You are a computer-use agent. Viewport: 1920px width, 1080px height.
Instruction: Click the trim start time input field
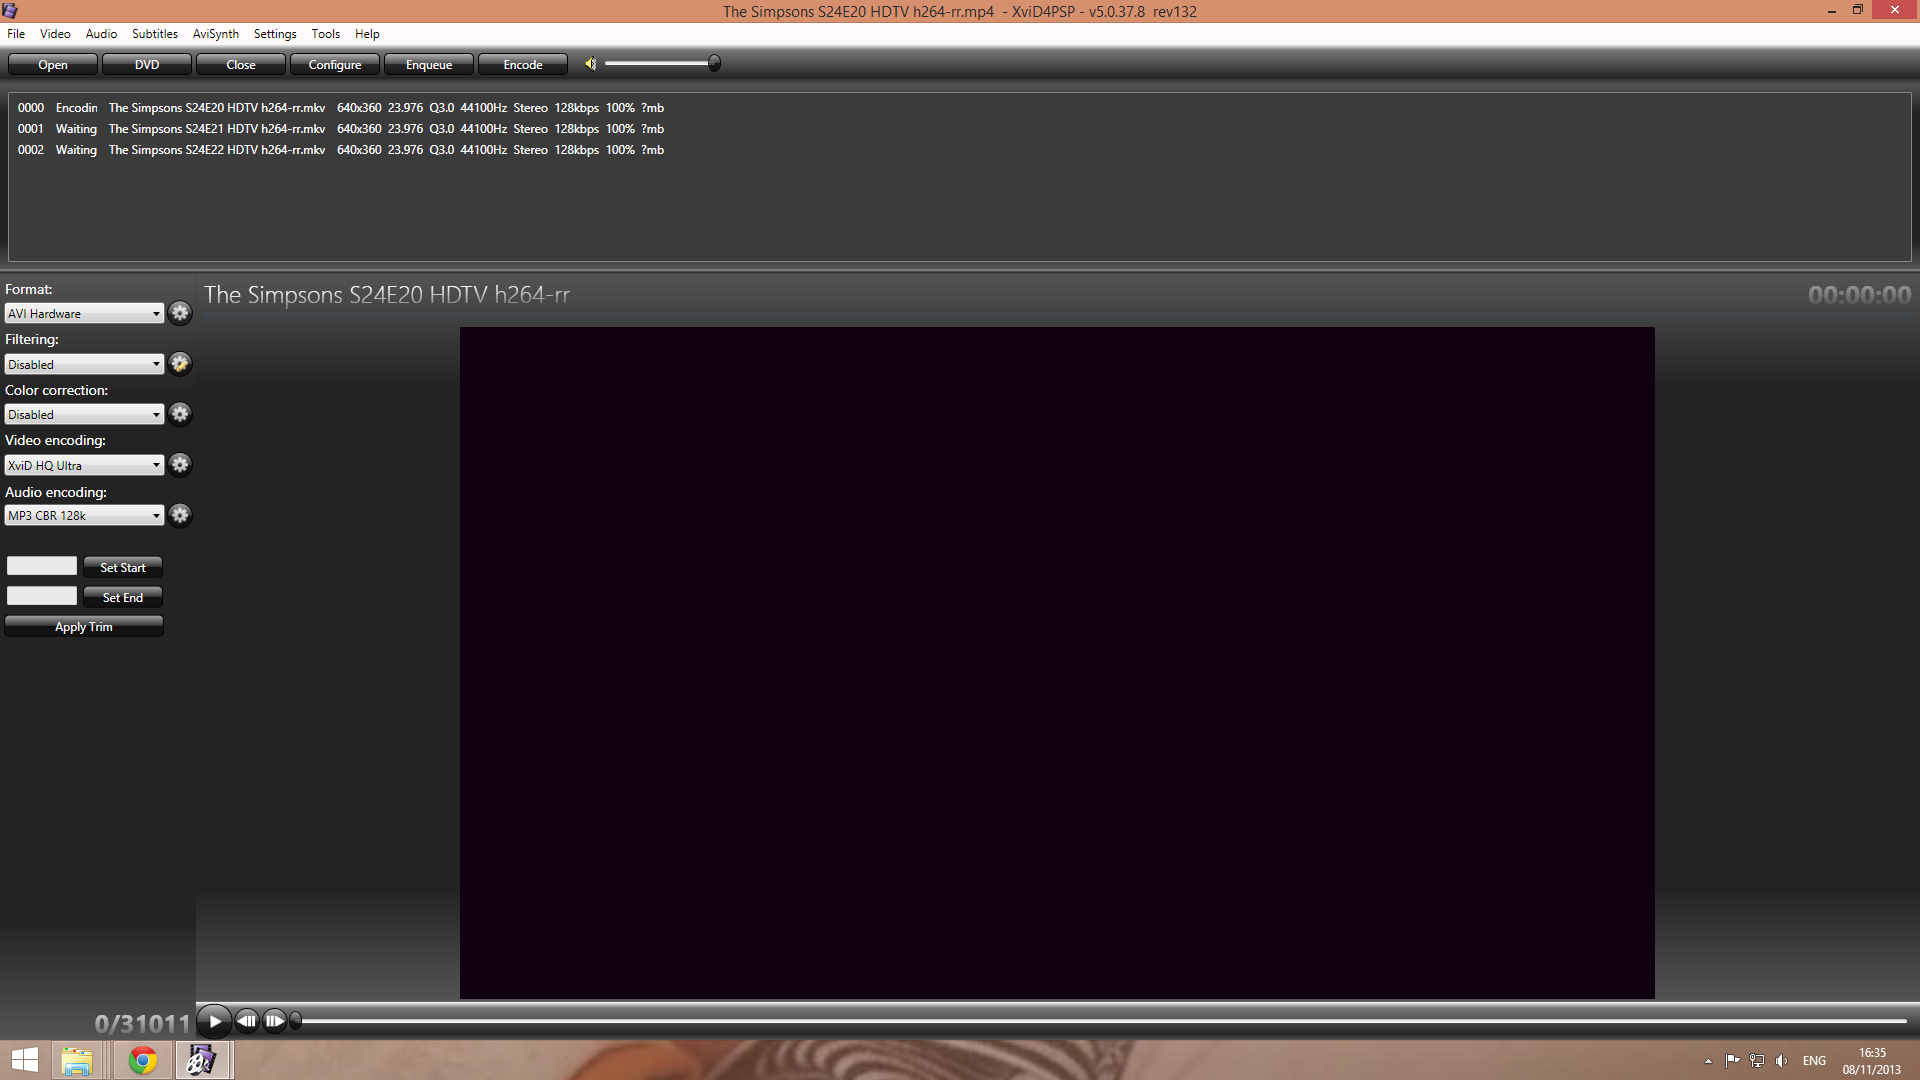[42, 567]
